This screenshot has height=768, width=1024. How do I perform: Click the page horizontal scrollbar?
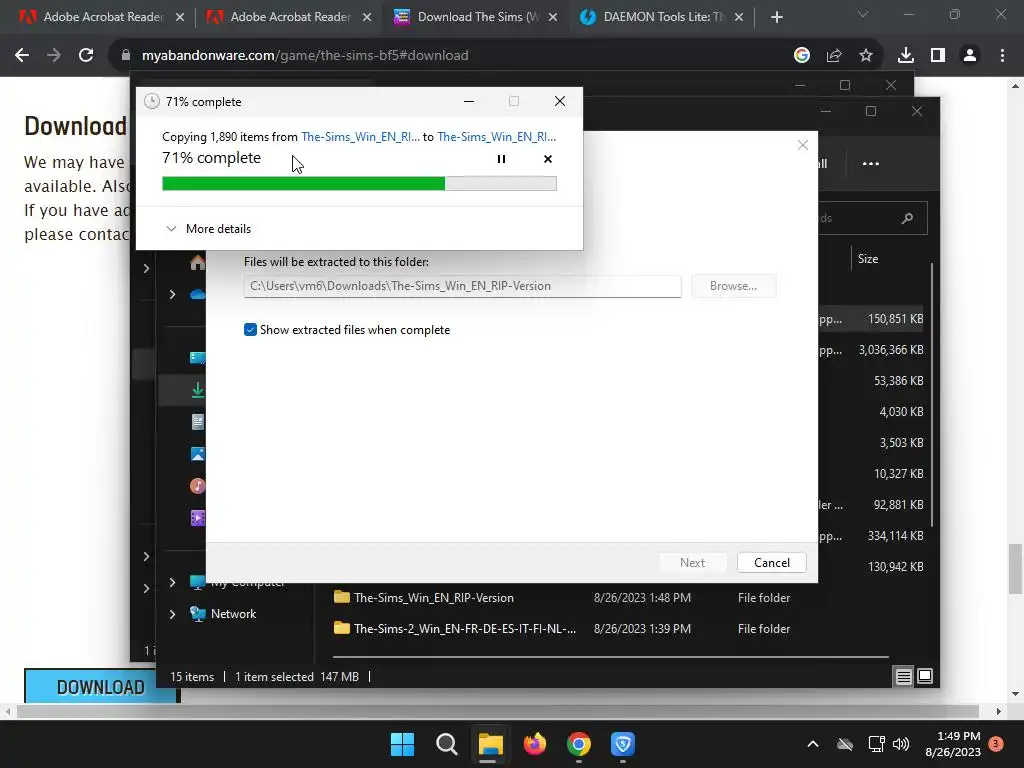497,711
